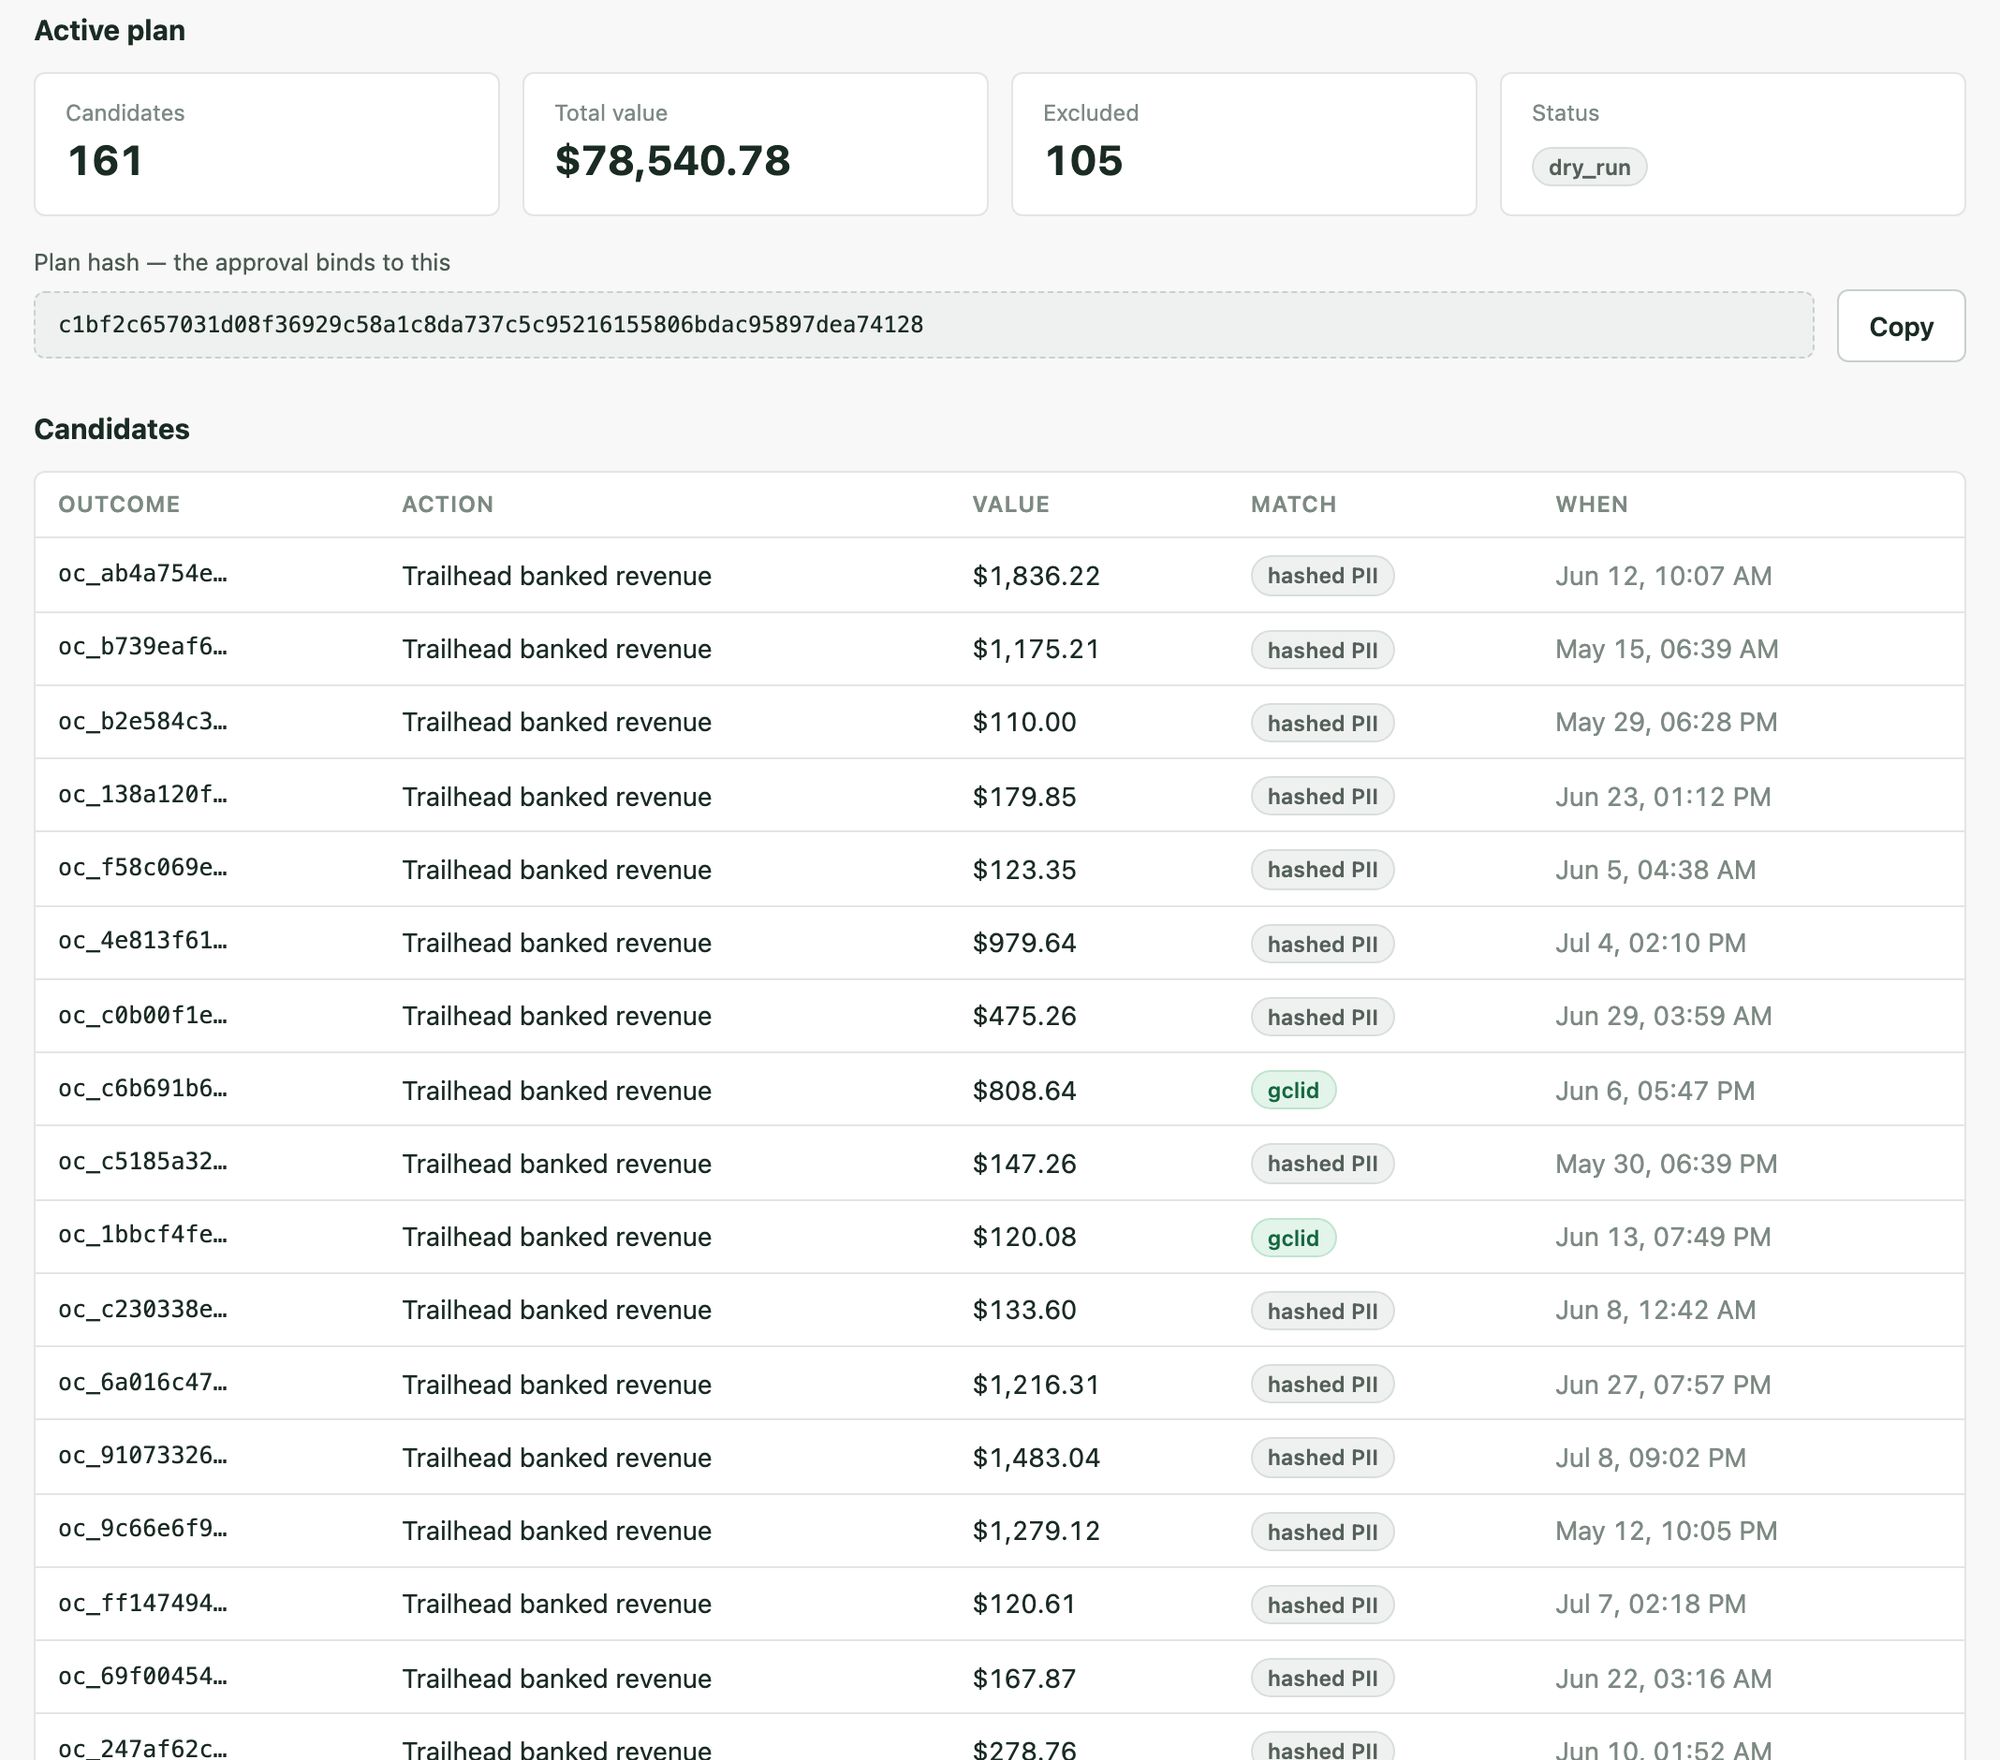Image resolution: width=2000 pixels, height=1760 pixels.
Task: Click hashed PII badge in the $123.35 row
Action: 1322,870
